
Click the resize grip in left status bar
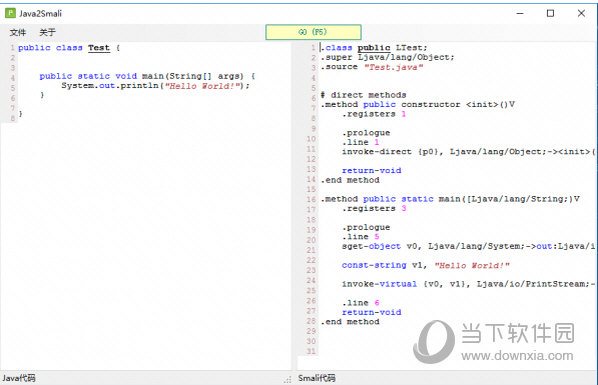pos(288,379)
